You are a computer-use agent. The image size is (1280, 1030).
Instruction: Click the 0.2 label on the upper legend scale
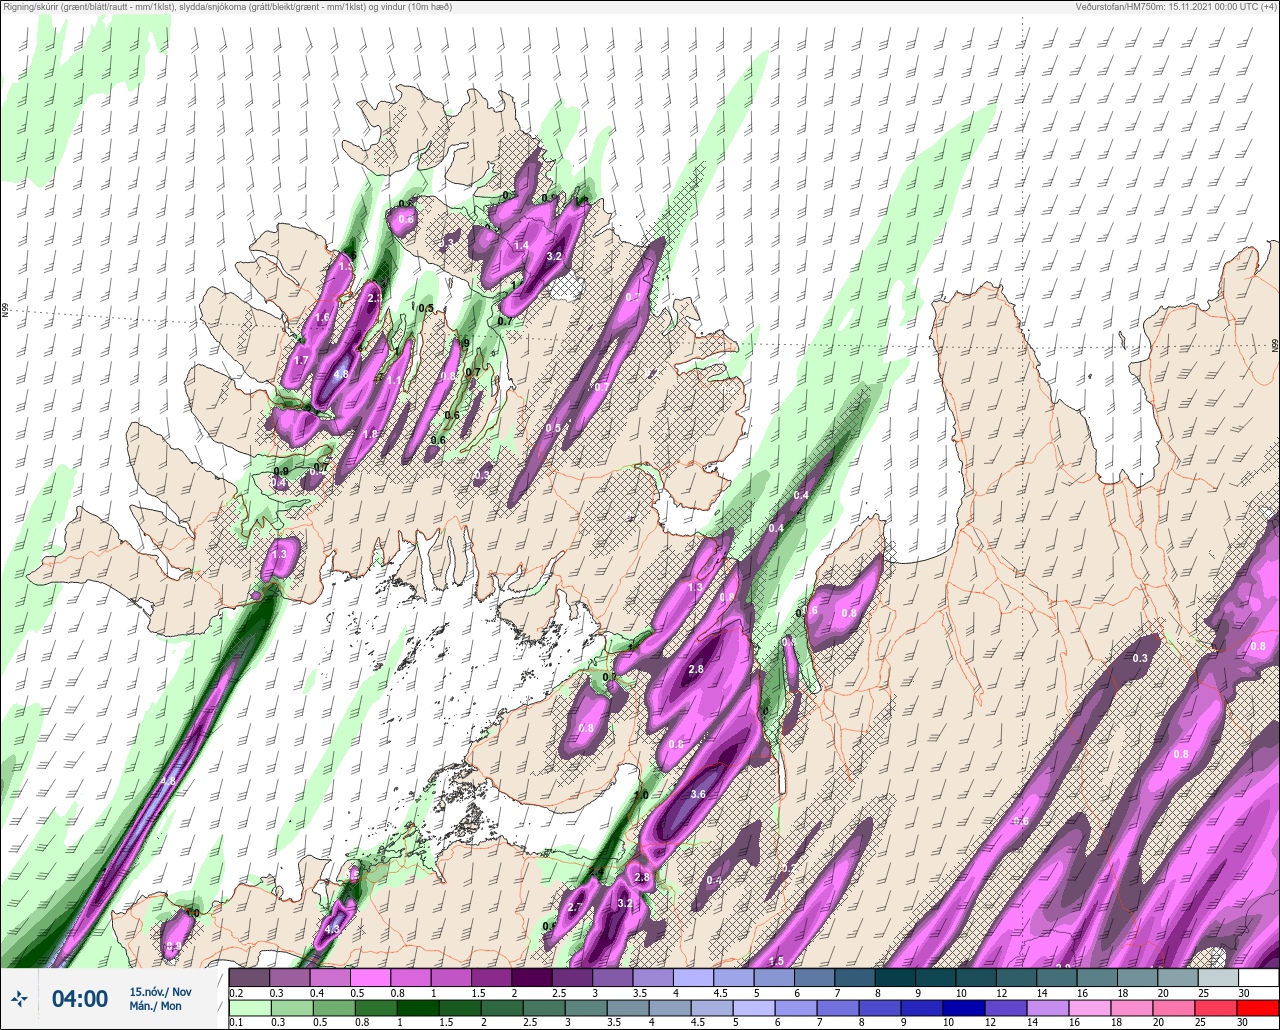point(236,993)
